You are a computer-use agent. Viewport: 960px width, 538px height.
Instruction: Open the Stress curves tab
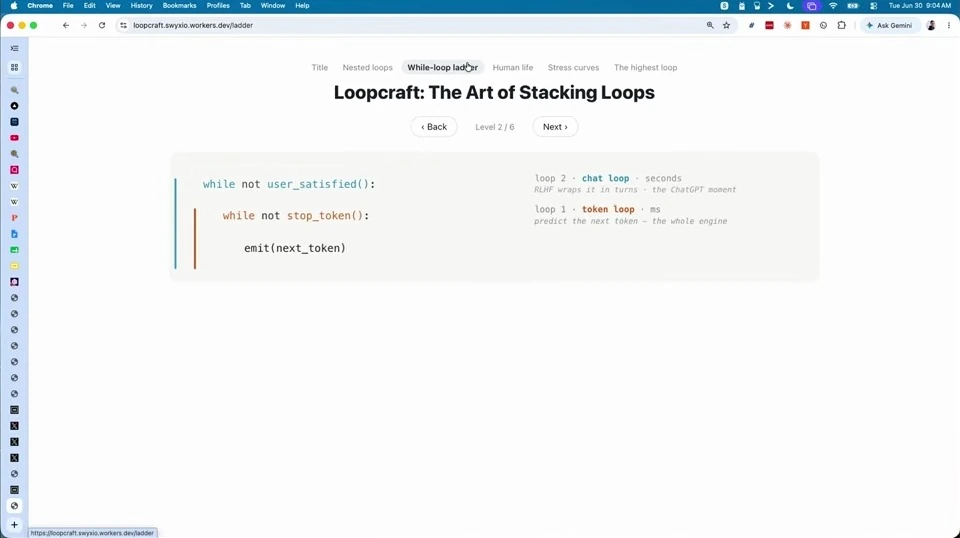(x=573, y=67)
